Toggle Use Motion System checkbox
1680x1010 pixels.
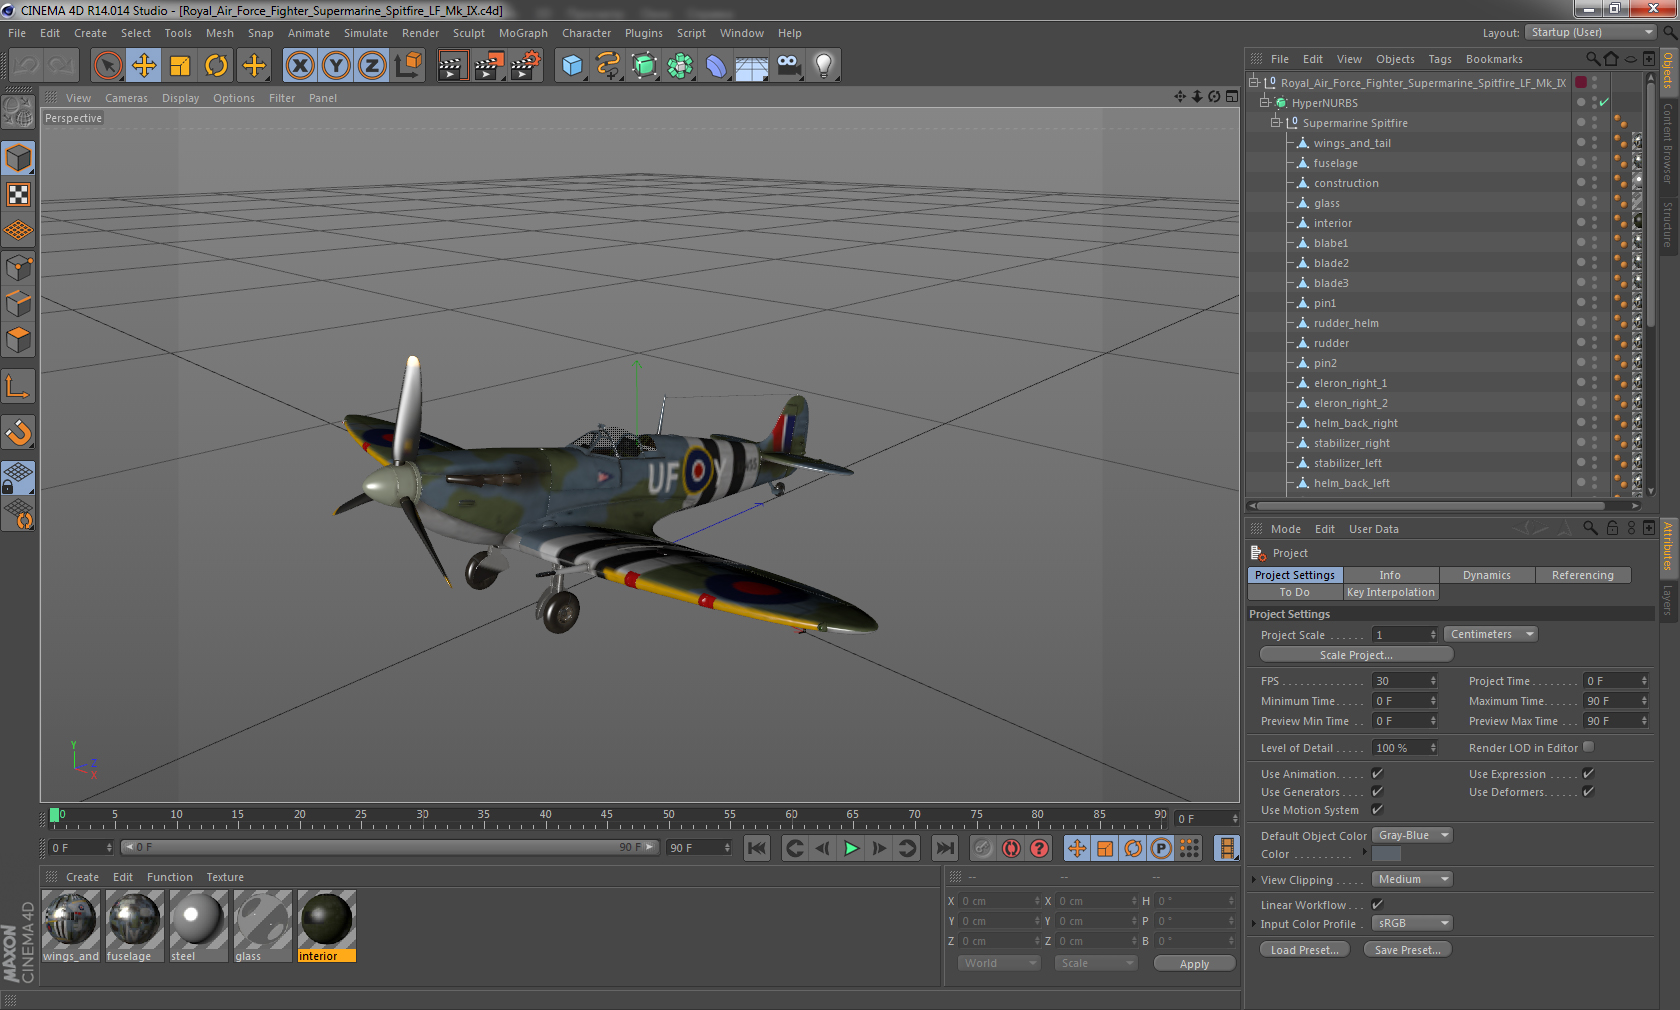point(1377,810)
